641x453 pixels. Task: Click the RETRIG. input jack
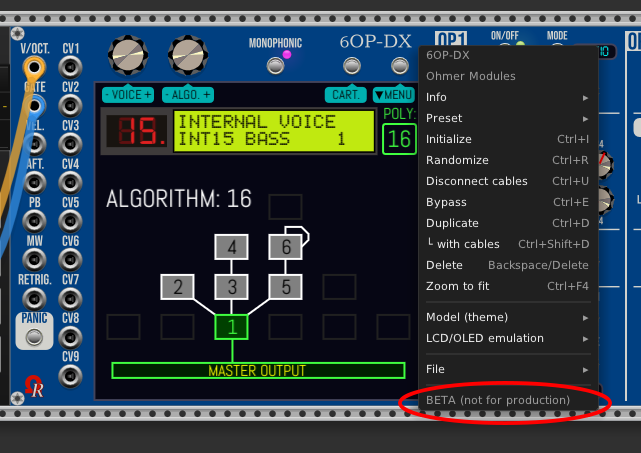click(x=34, y=298)
